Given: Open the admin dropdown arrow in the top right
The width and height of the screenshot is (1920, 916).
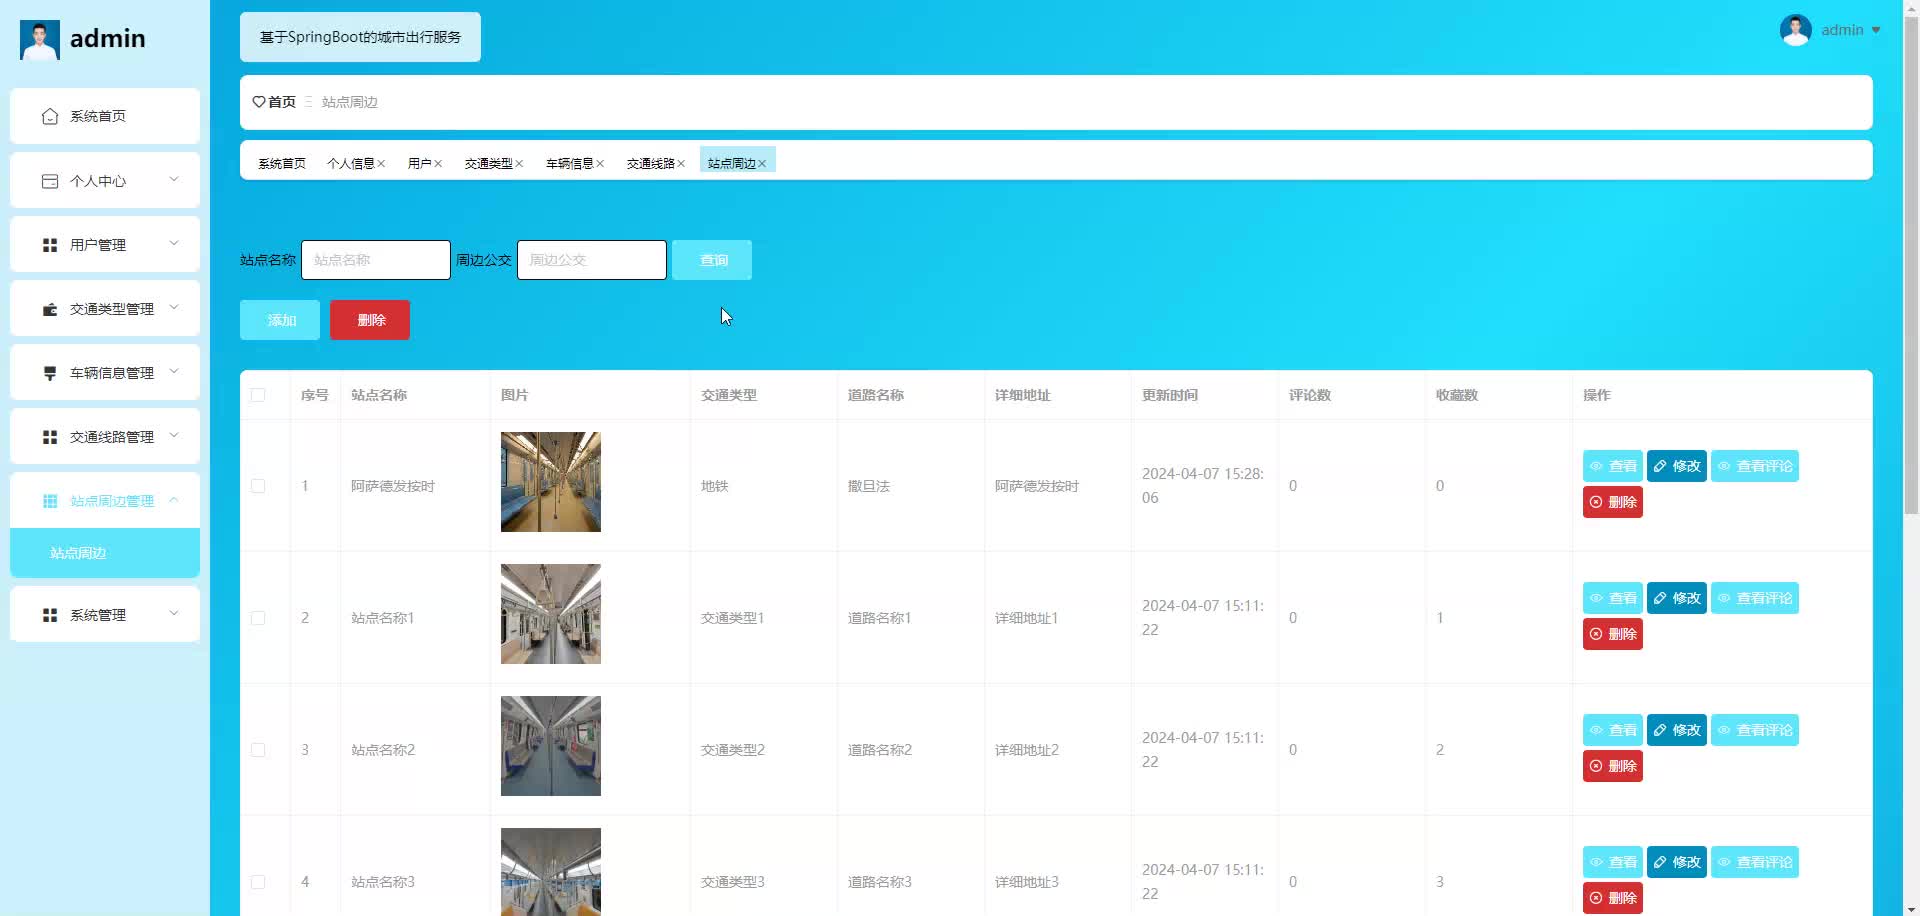Looking at the screenshot, I should pyautogui.click(x=1876, y=30).
